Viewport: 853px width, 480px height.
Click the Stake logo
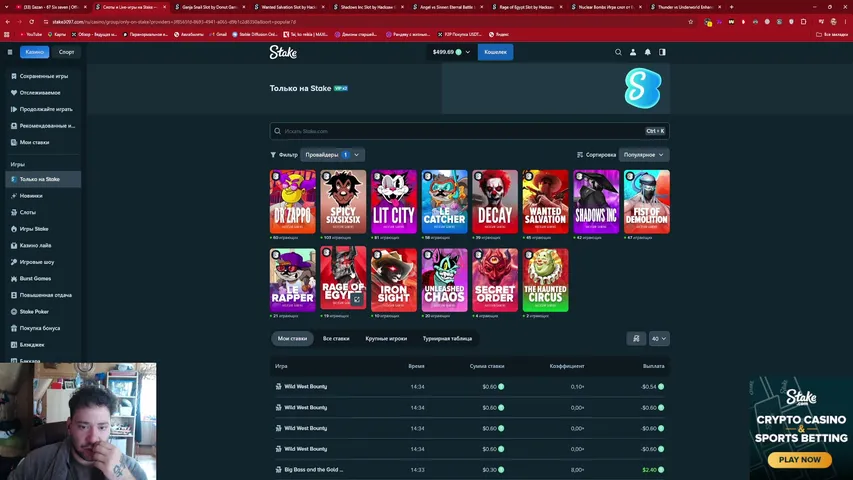pos(283,52)
